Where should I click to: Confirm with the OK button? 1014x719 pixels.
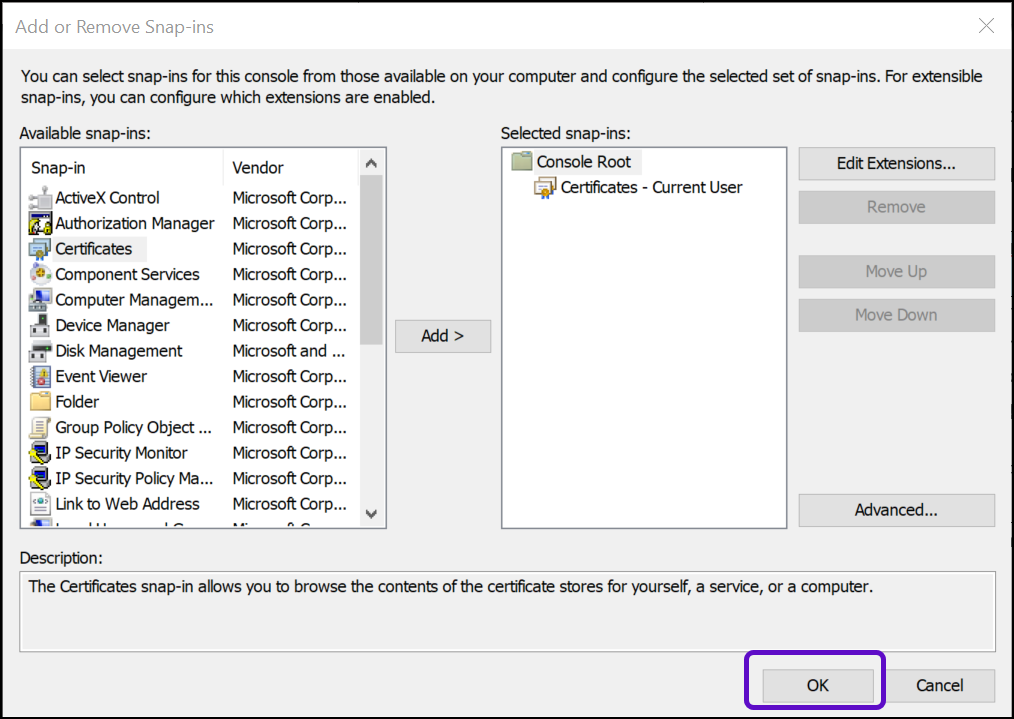point(817,686)
